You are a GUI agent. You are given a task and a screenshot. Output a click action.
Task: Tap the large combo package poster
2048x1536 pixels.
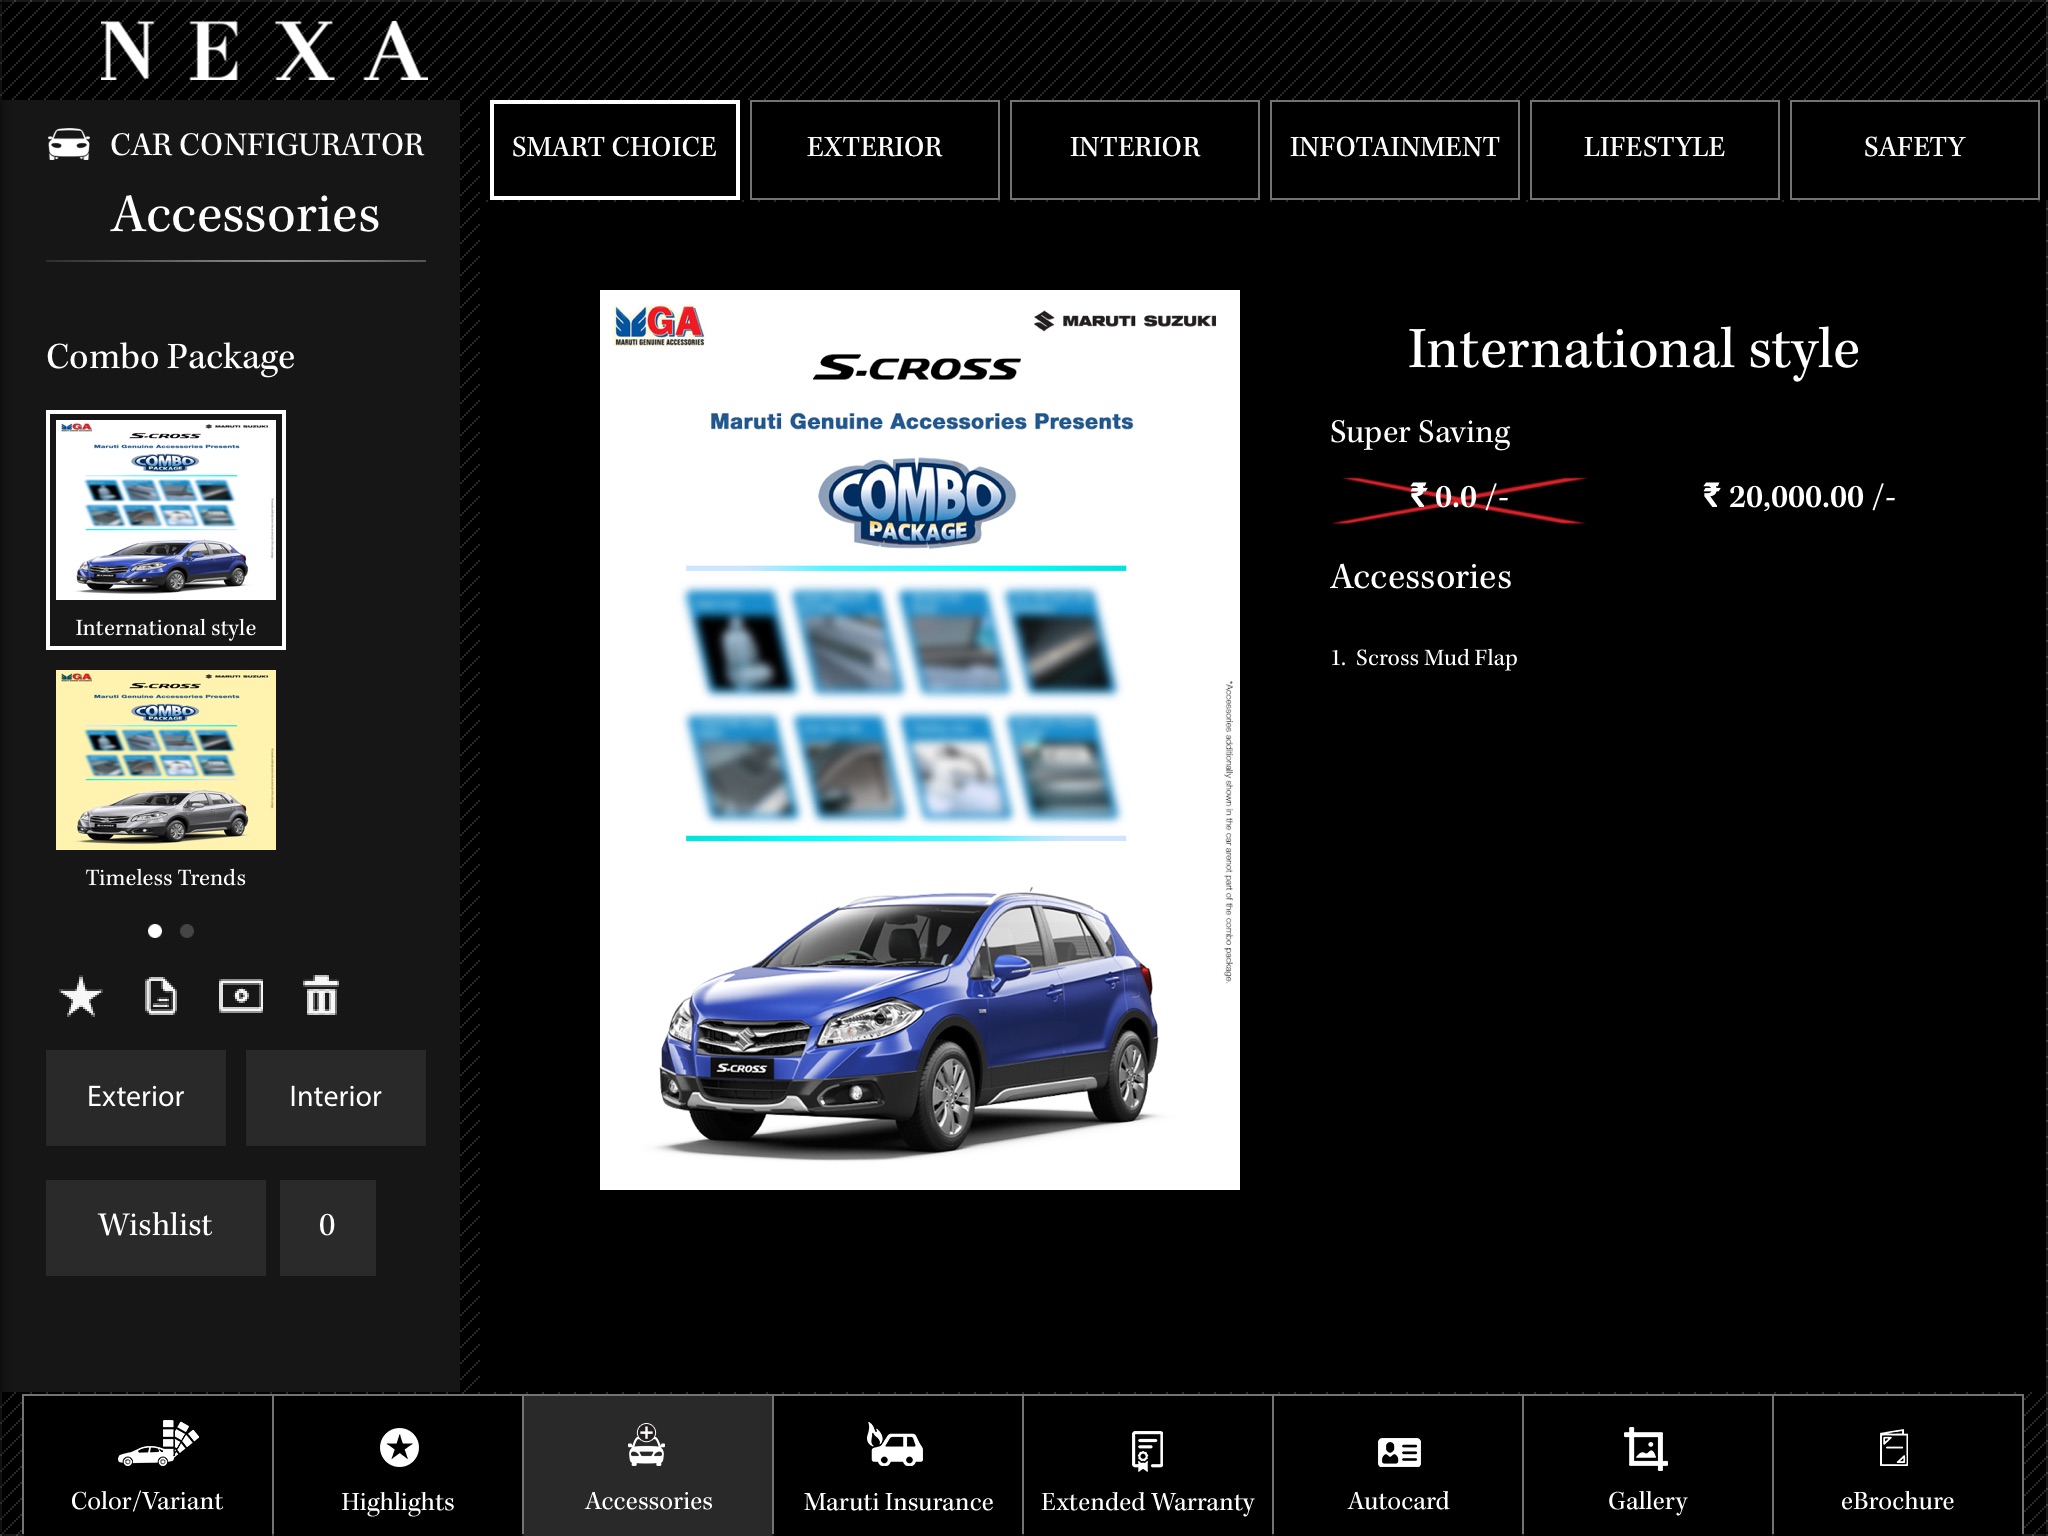920,740
